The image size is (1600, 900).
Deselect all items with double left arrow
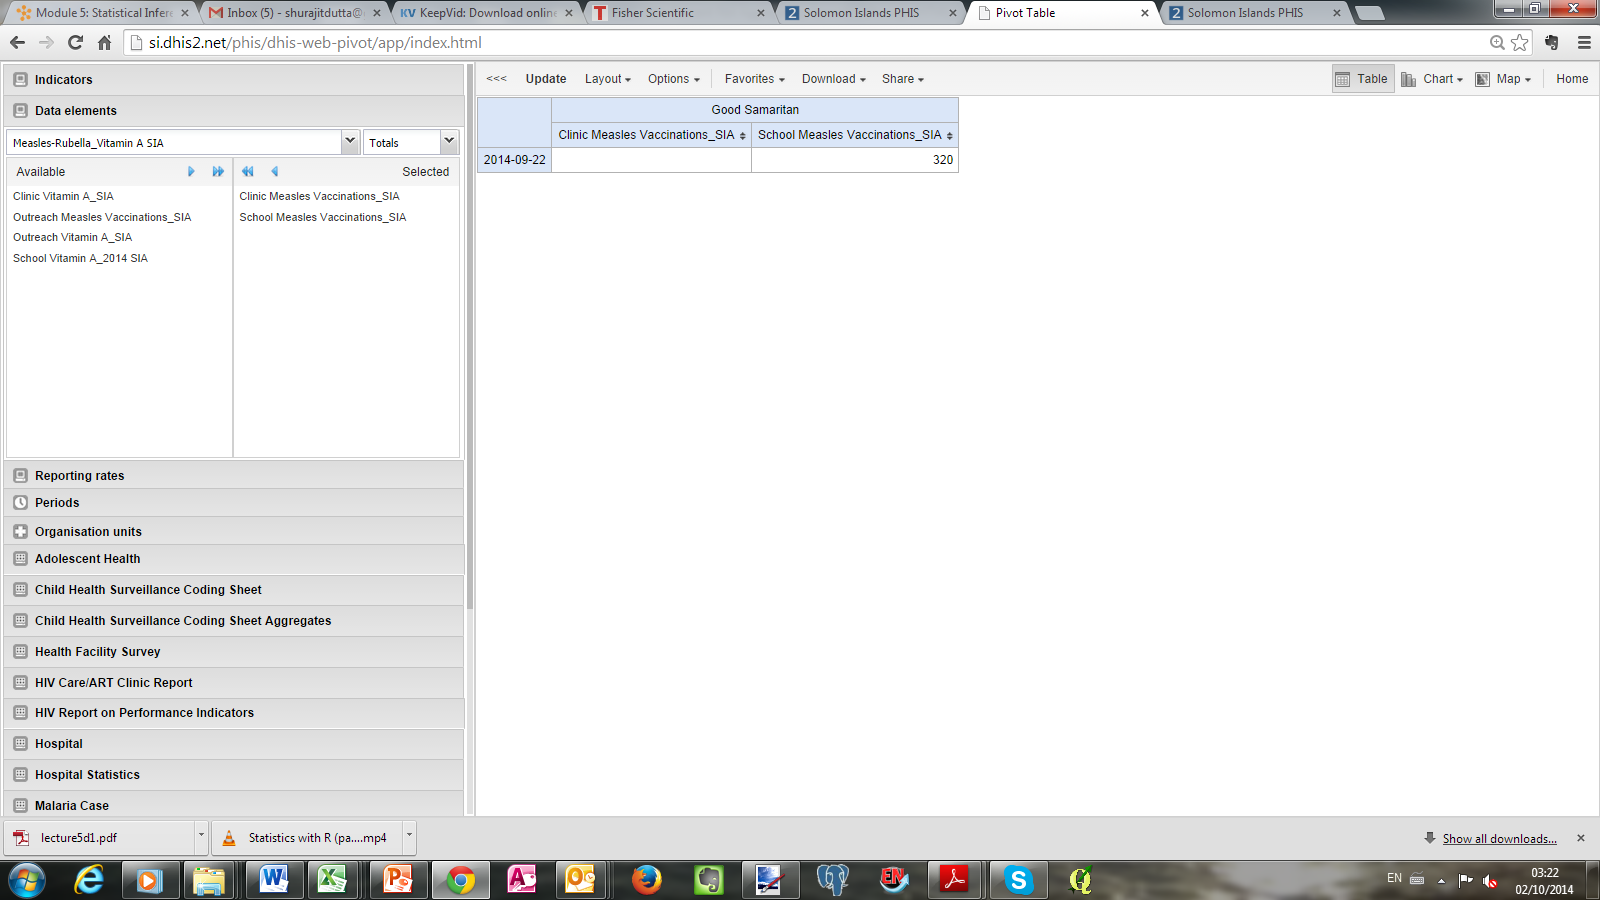[247, 172]
